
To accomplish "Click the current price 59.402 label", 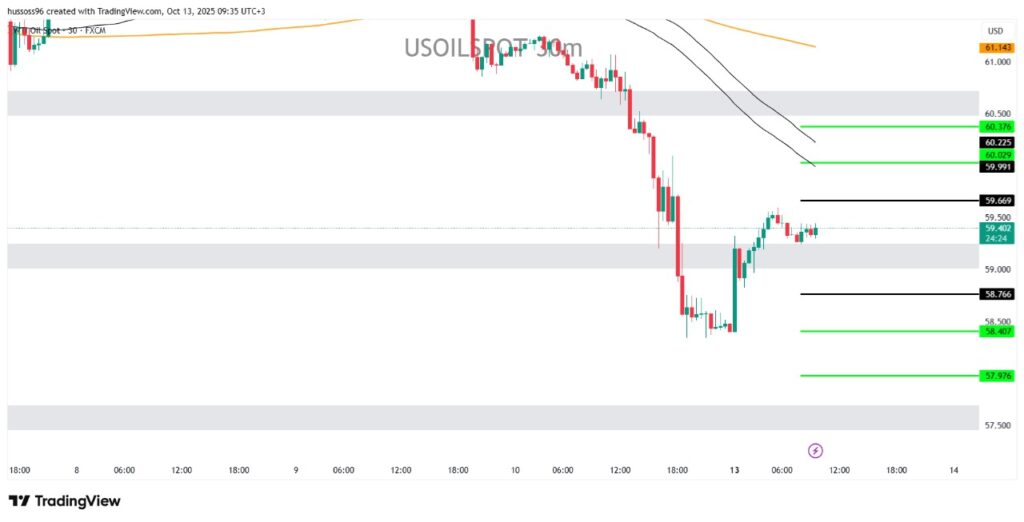I will (997, 228).
